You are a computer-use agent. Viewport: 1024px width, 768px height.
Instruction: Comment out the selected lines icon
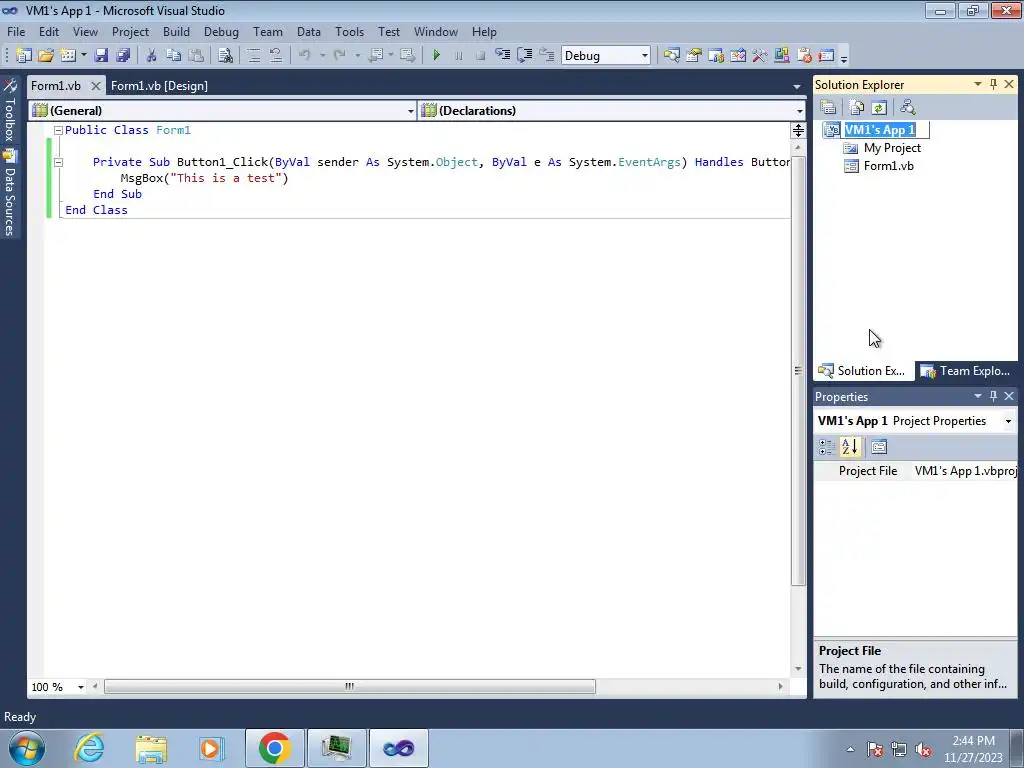click(253, 56)
